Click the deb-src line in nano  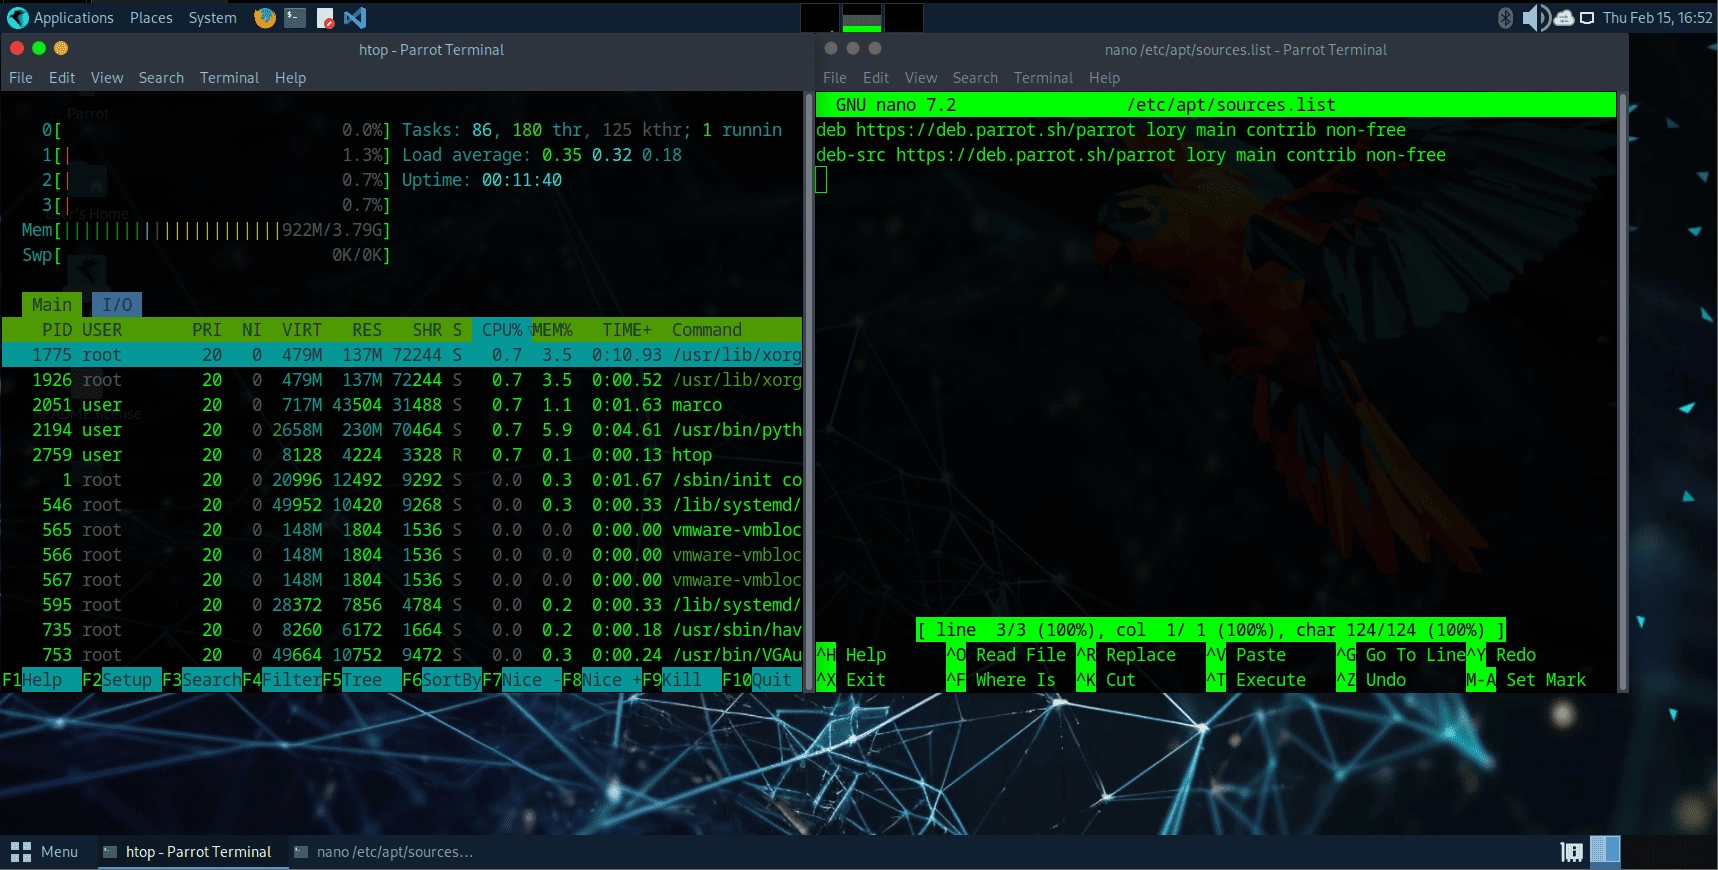(x=1131, y=155)
